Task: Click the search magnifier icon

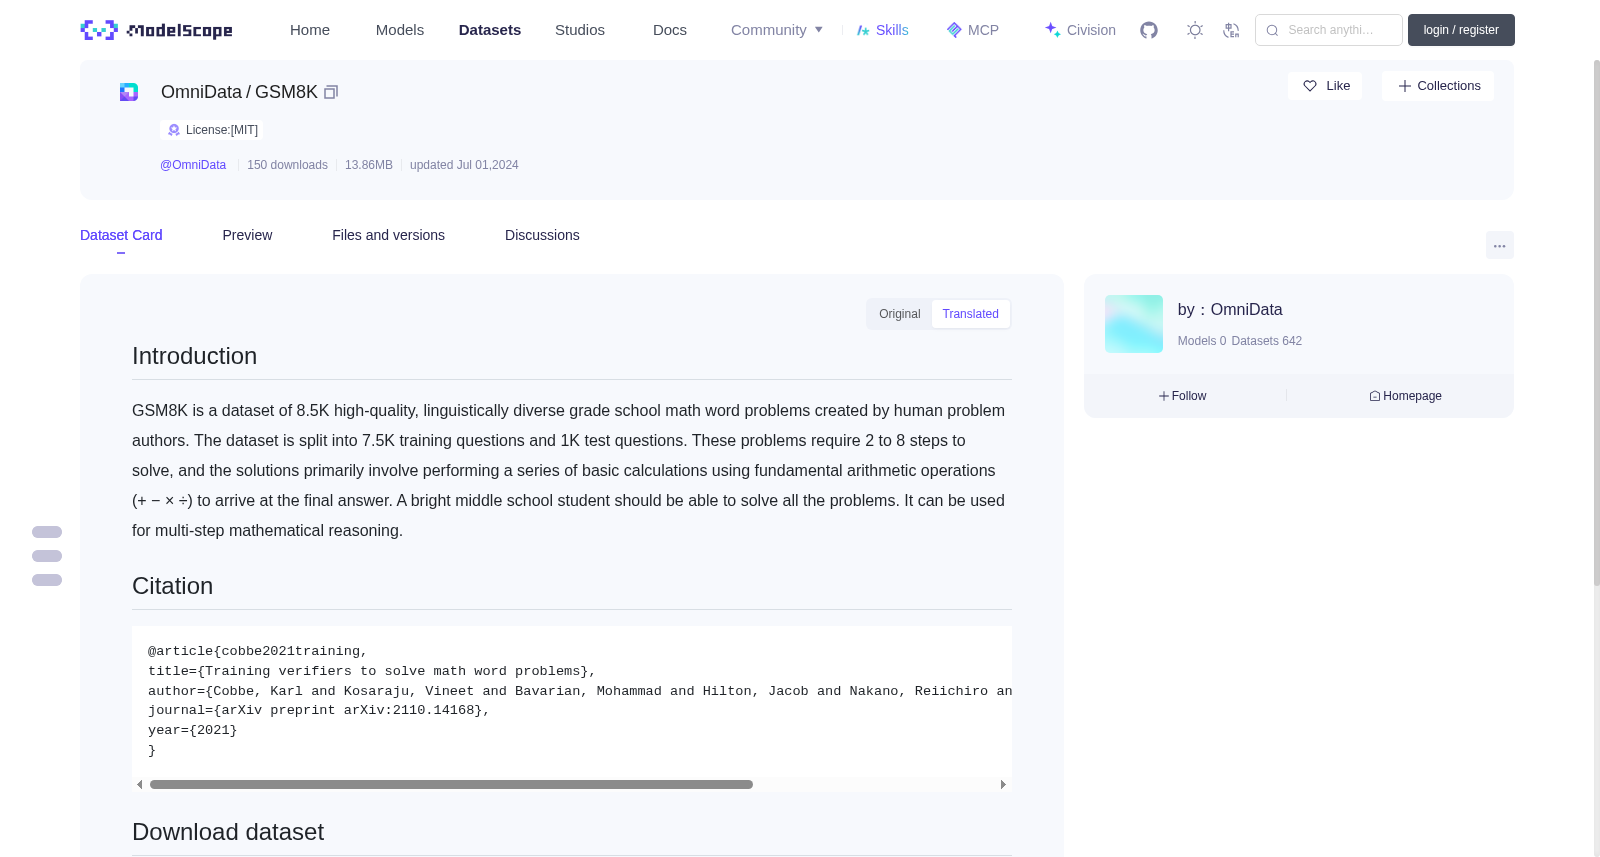Action: pyautogui.click(x=1272, y=30)
